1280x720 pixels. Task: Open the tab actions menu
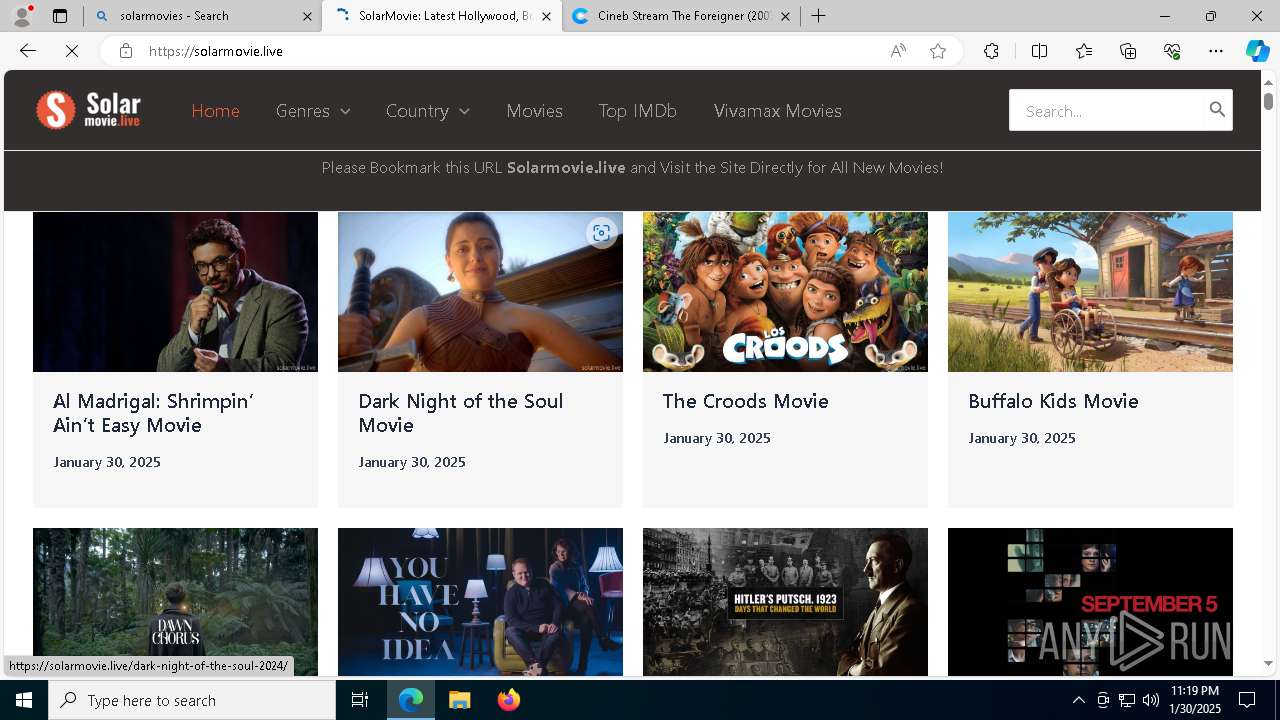click(60, 16)
